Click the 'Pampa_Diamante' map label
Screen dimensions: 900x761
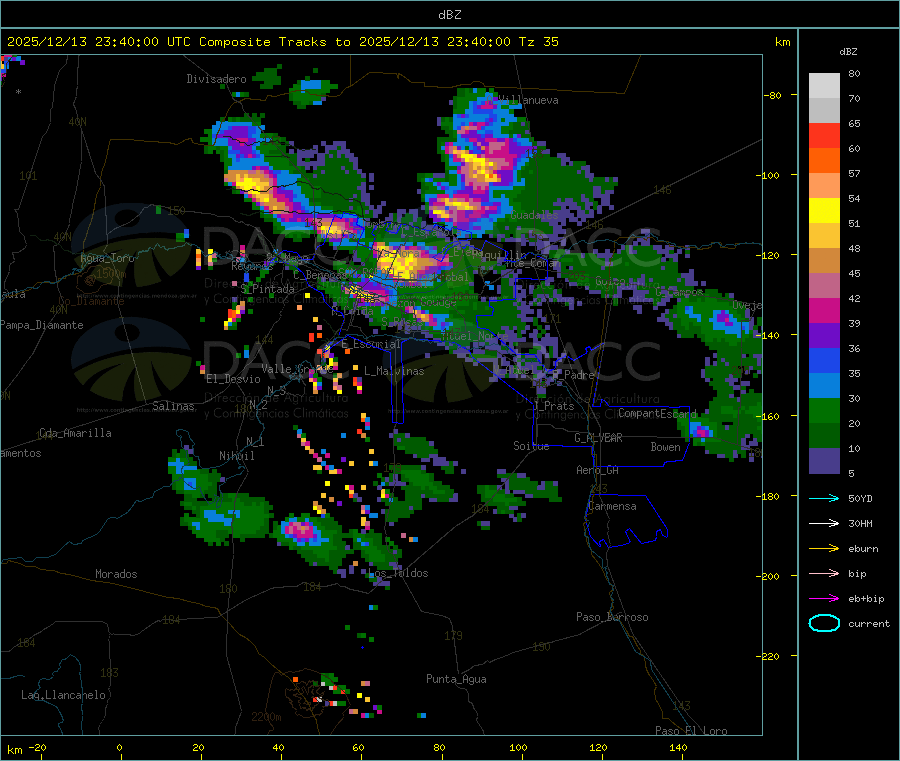[x=42, y=325]
